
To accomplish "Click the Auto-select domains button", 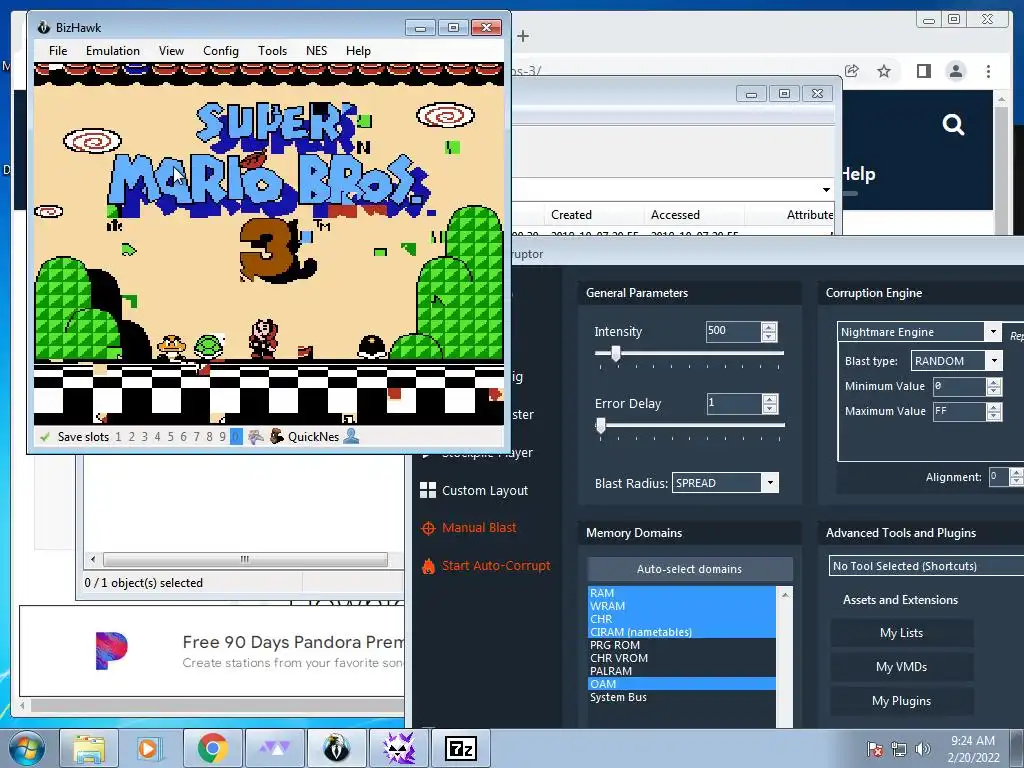I will 690,569.
